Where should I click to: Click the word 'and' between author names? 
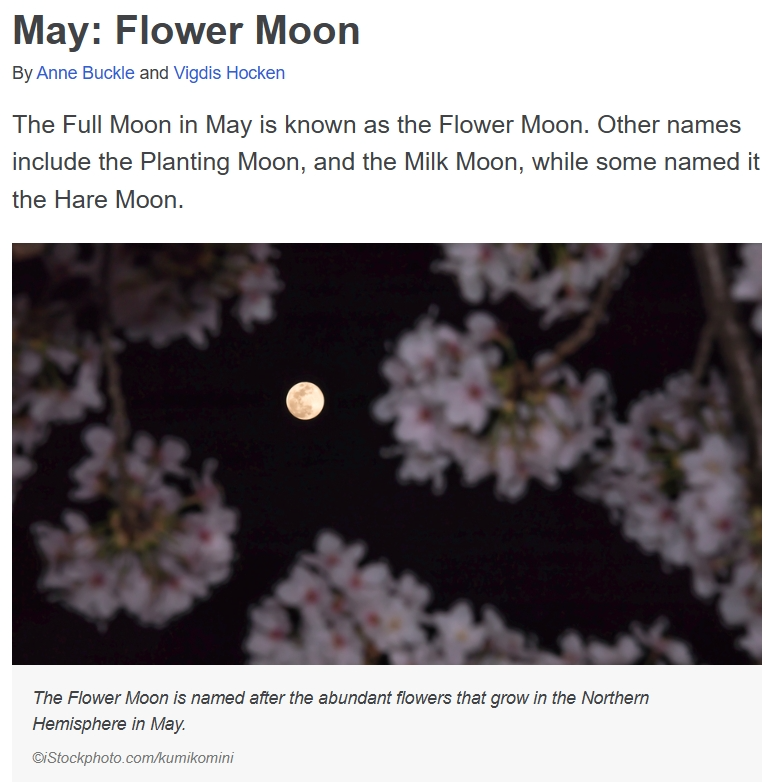click(x=154, y=73)
